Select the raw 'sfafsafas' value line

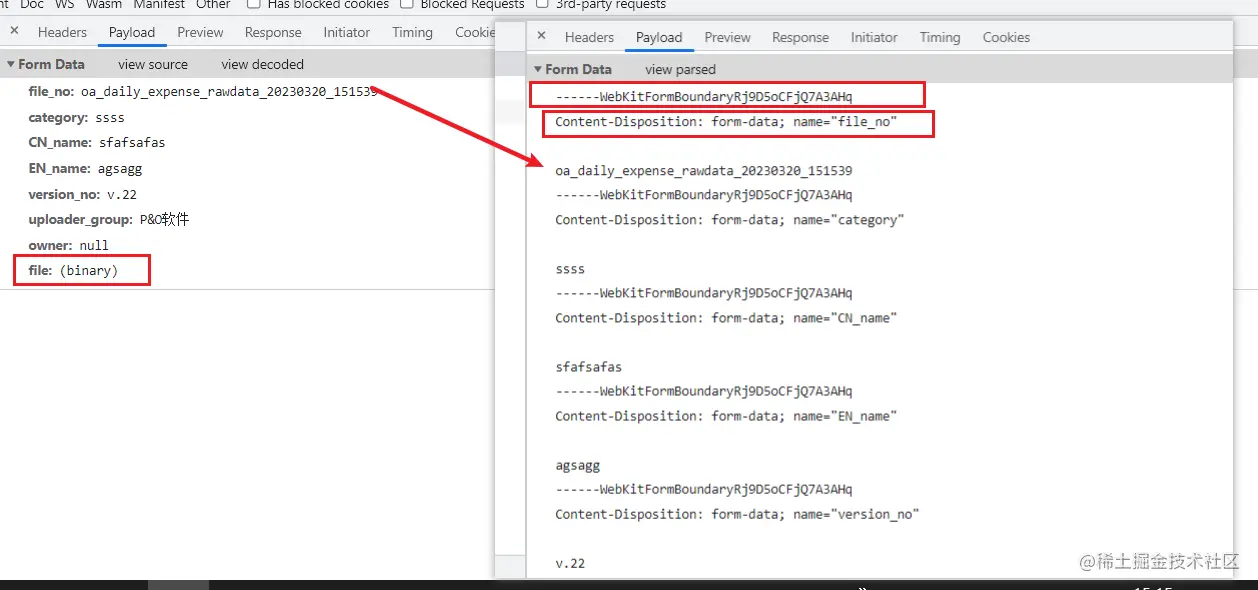pos(588,367)
